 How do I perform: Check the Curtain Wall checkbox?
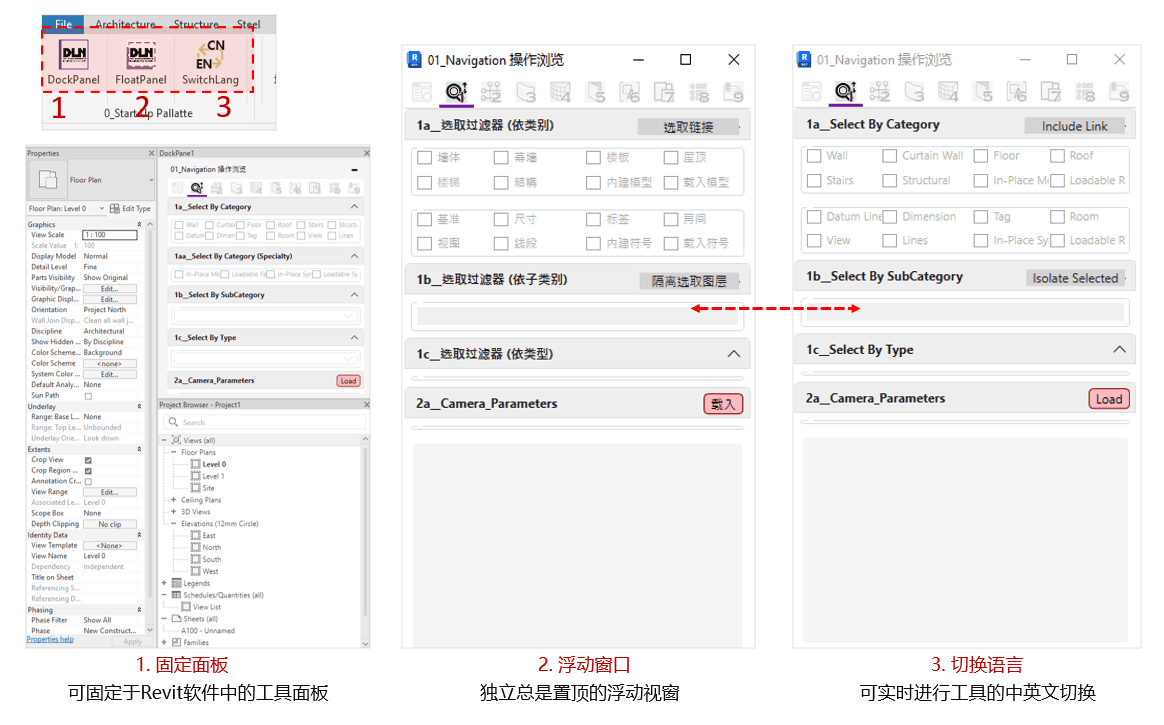pos(889,156)
